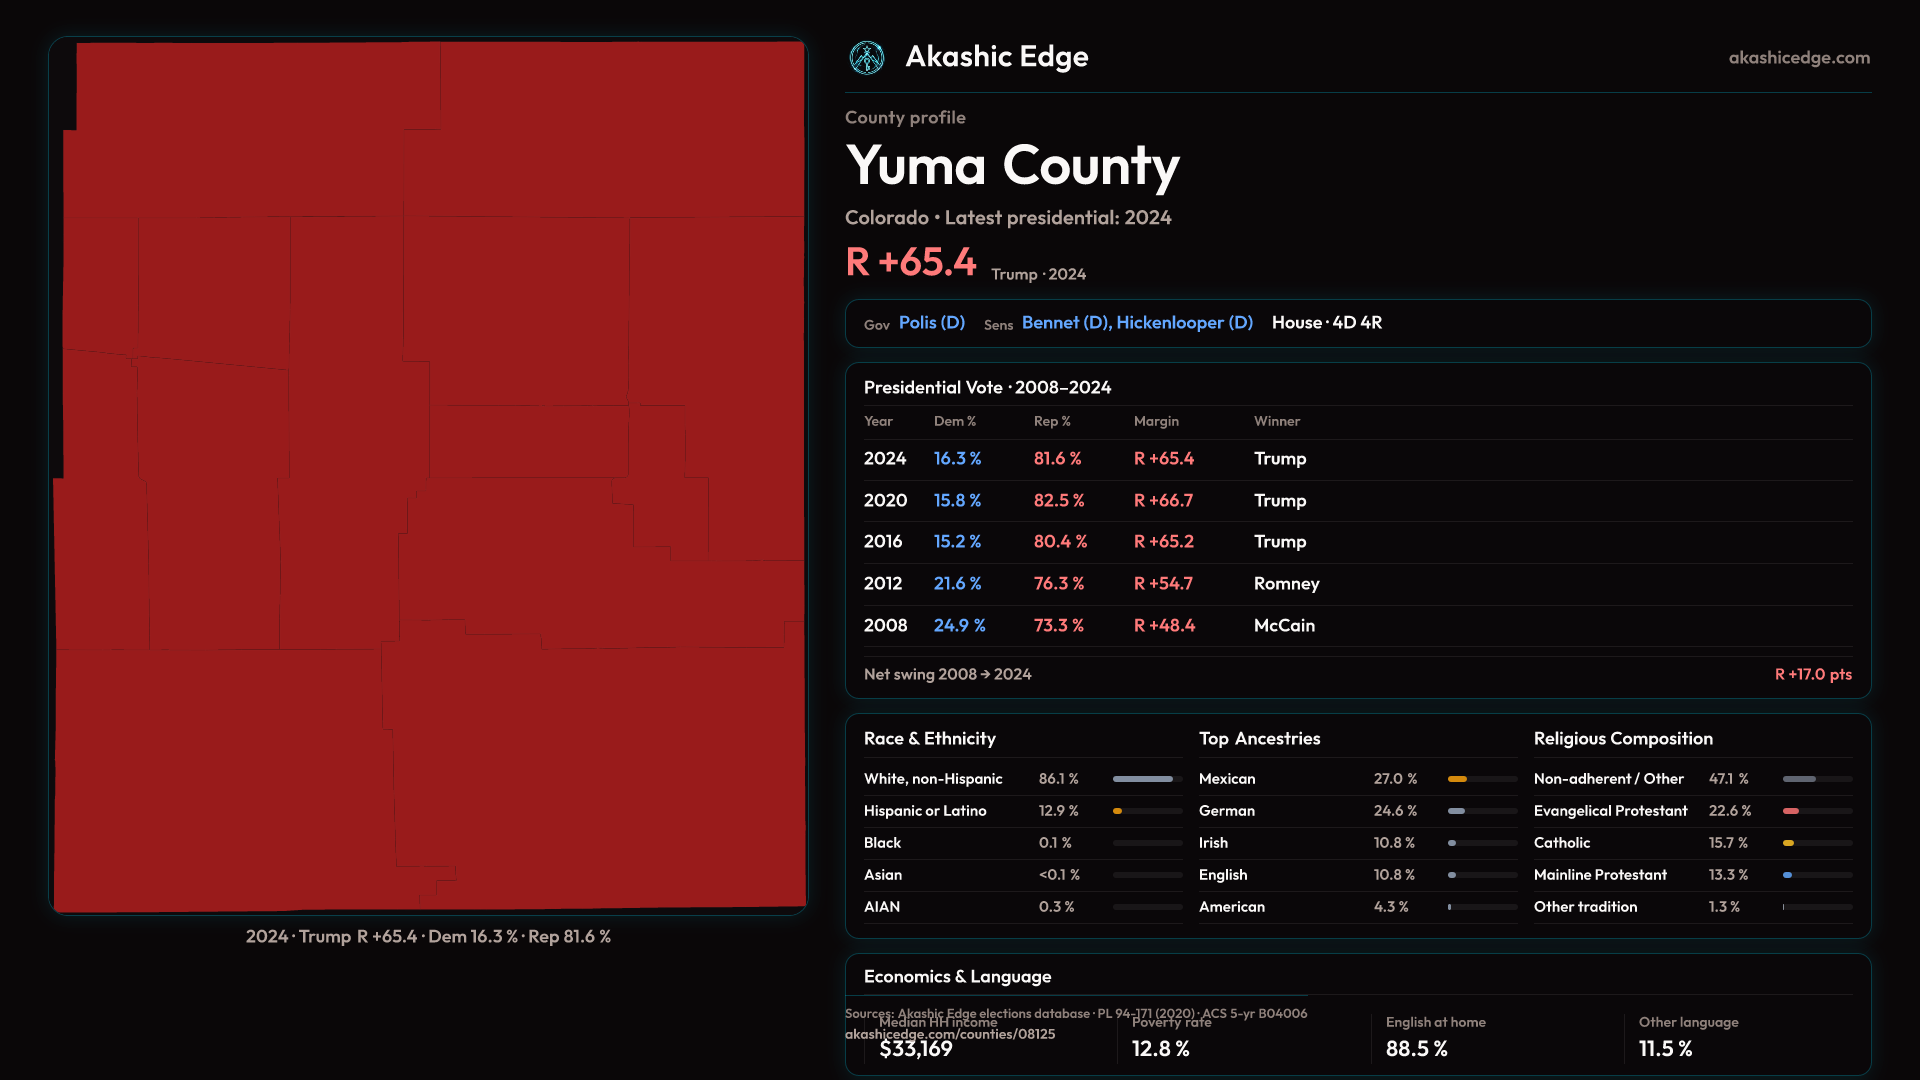This screenshot has width=1920, height=1080.
Task: Select the House 4D 4R label
Action: click(x=1326, y=323)
